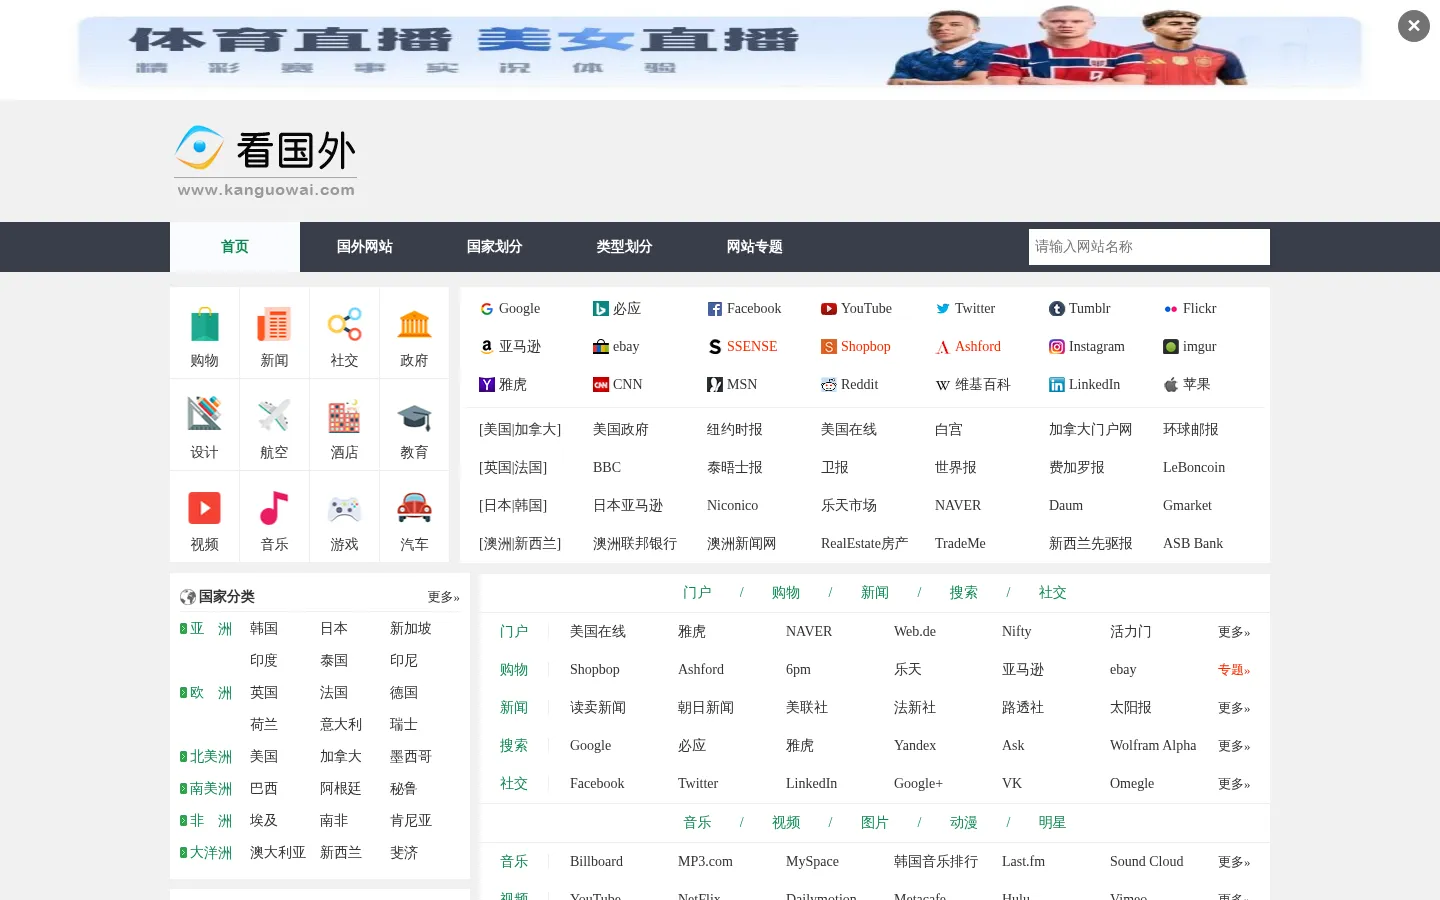1440x900 pixels.
Task: Switch to the 门户 tab in first section
Action: click(697, 593)
